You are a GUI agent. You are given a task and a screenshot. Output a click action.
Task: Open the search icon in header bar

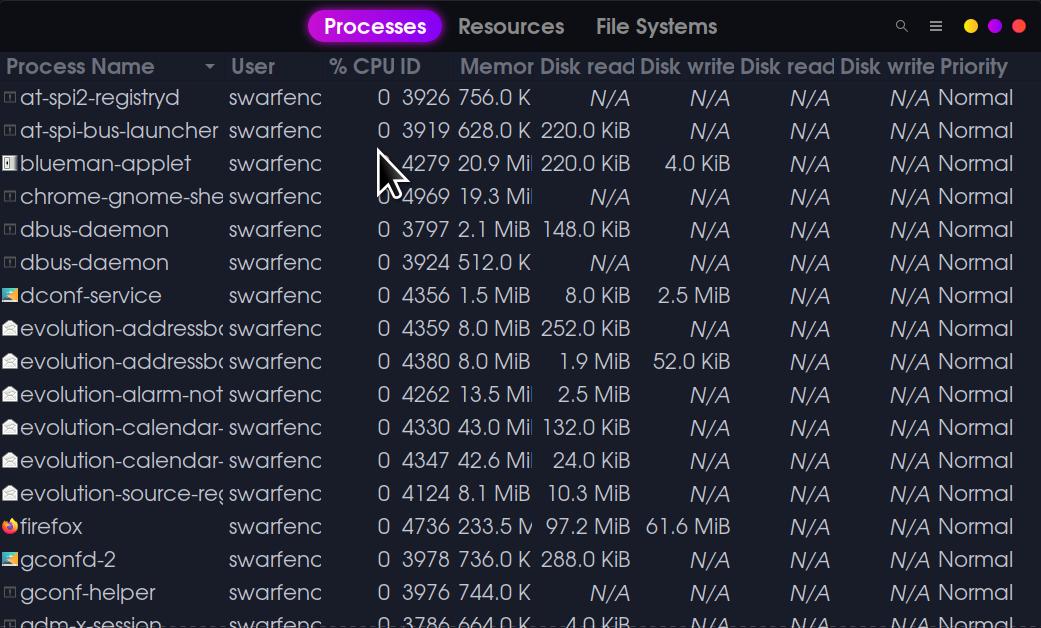coord(901,27)
